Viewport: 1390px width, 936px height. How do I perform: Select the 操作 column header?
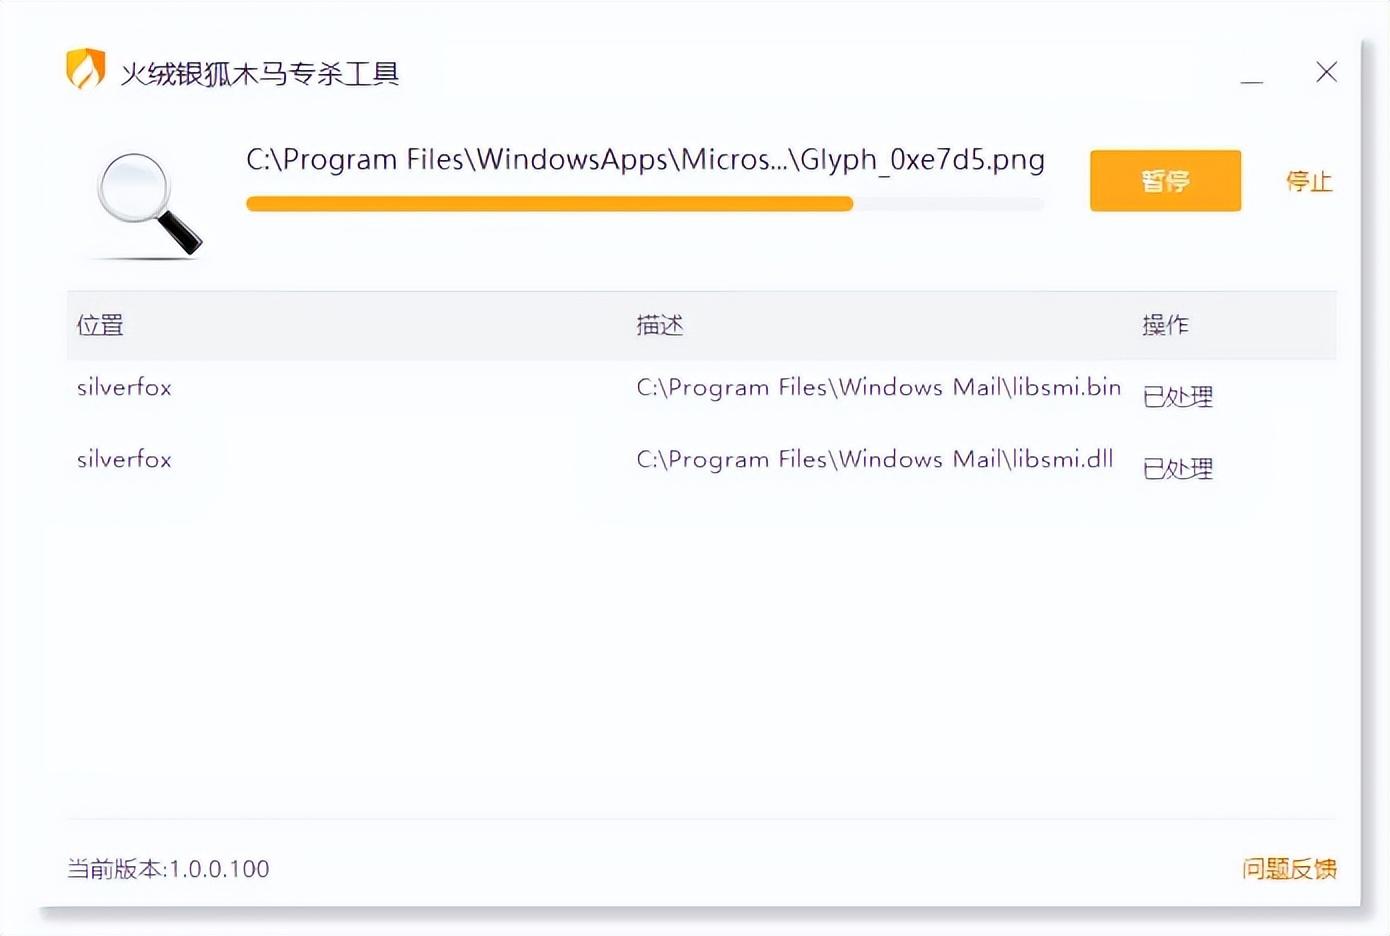[x=1165, y=325]
